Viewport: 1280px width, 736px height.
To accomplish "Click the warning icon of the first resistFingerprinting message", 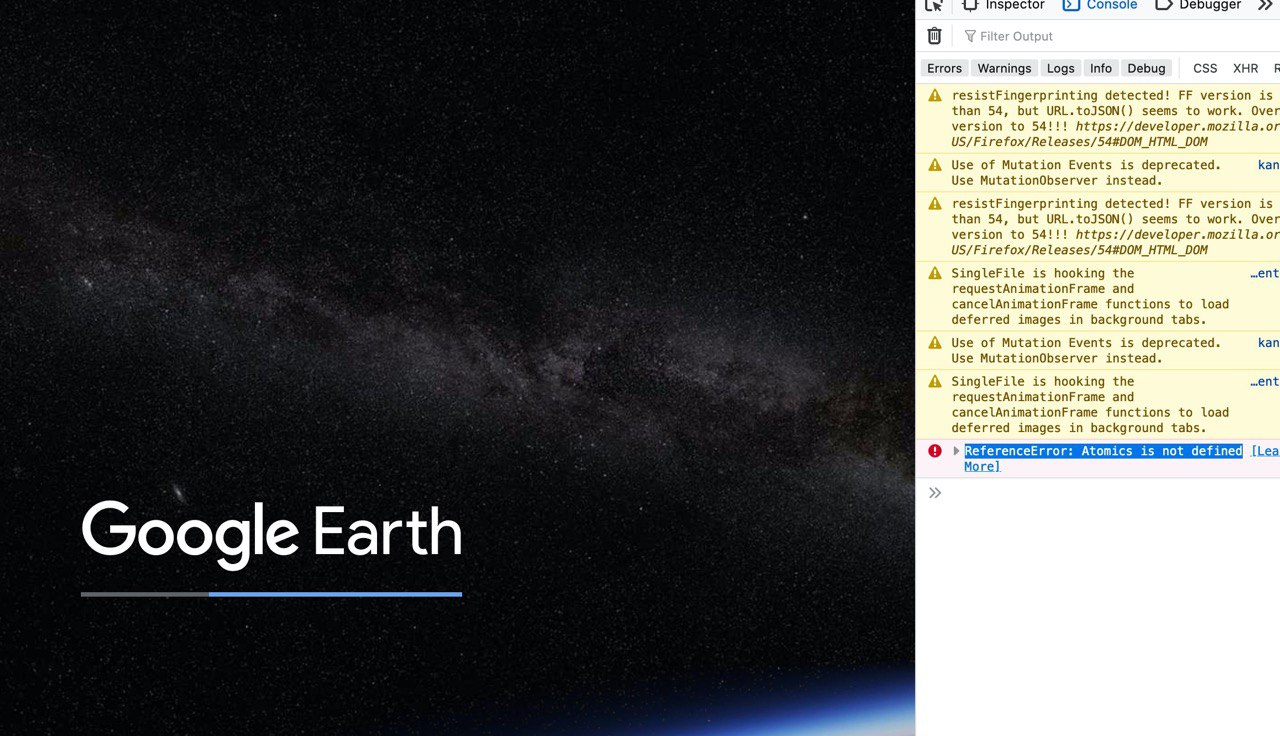I will (x=935, y=96).
